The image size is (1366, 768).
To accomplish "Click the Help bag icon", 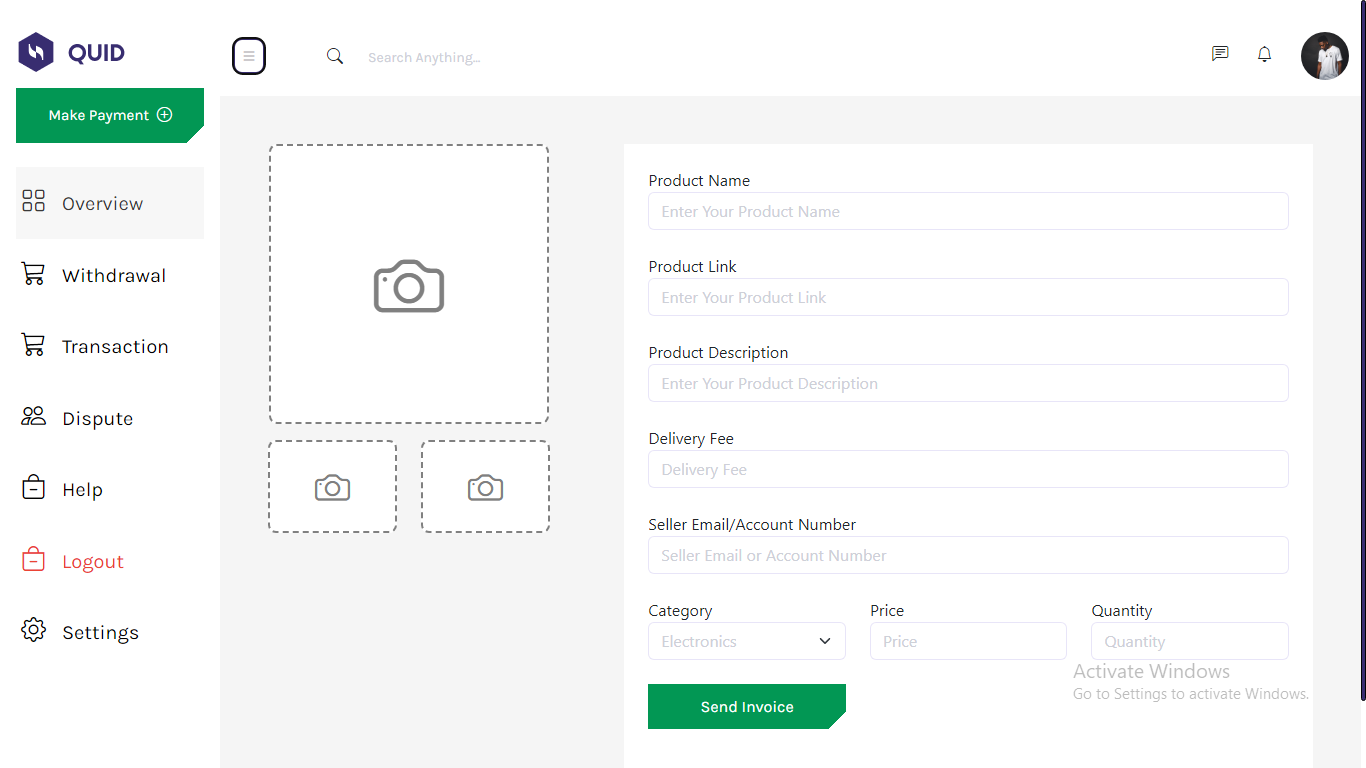I will tap(33, 488).
